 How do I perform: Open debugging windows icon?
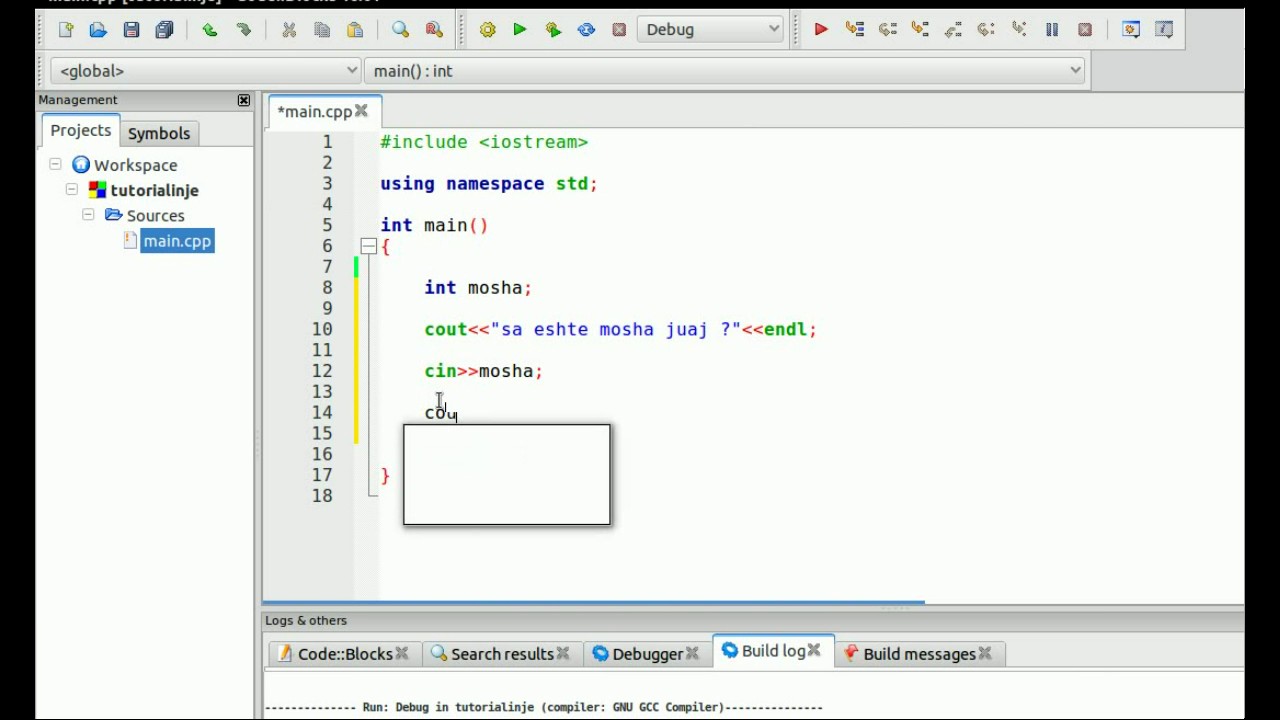pos(1131,30)
